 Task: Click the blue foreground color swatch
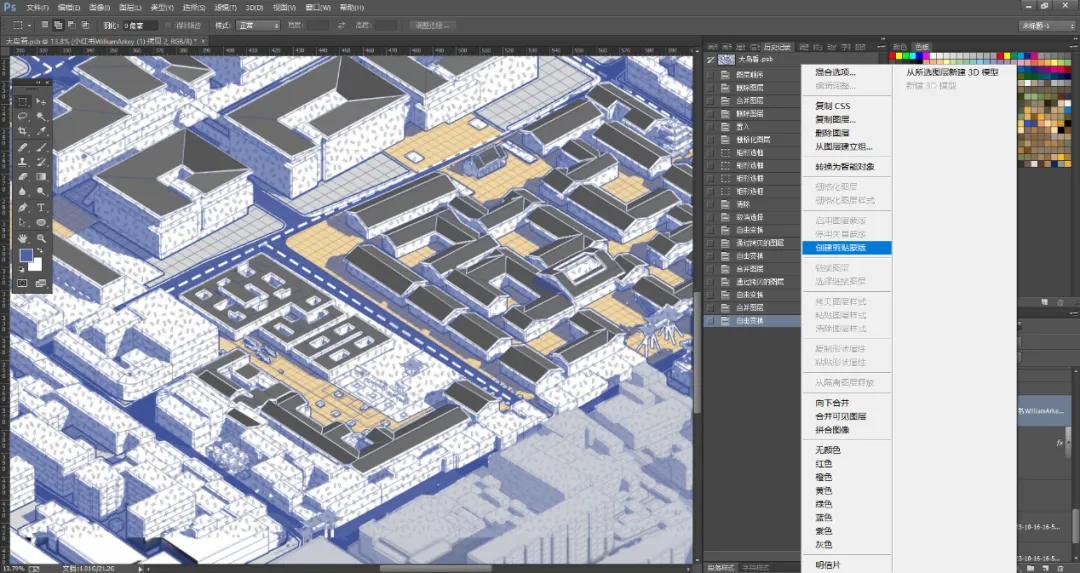[x=26, y=256]
